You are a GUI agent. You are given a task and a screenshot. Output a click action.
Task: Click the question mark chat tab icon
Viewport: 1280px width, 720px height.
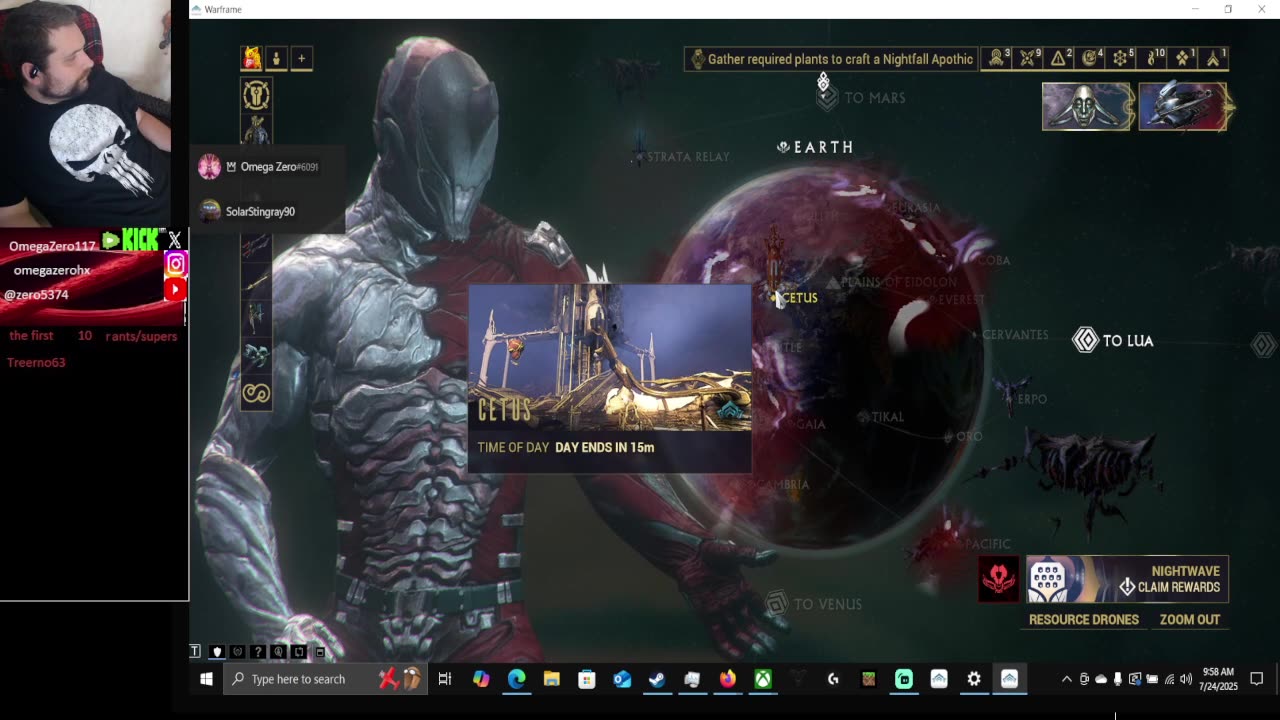click(258, 652)
